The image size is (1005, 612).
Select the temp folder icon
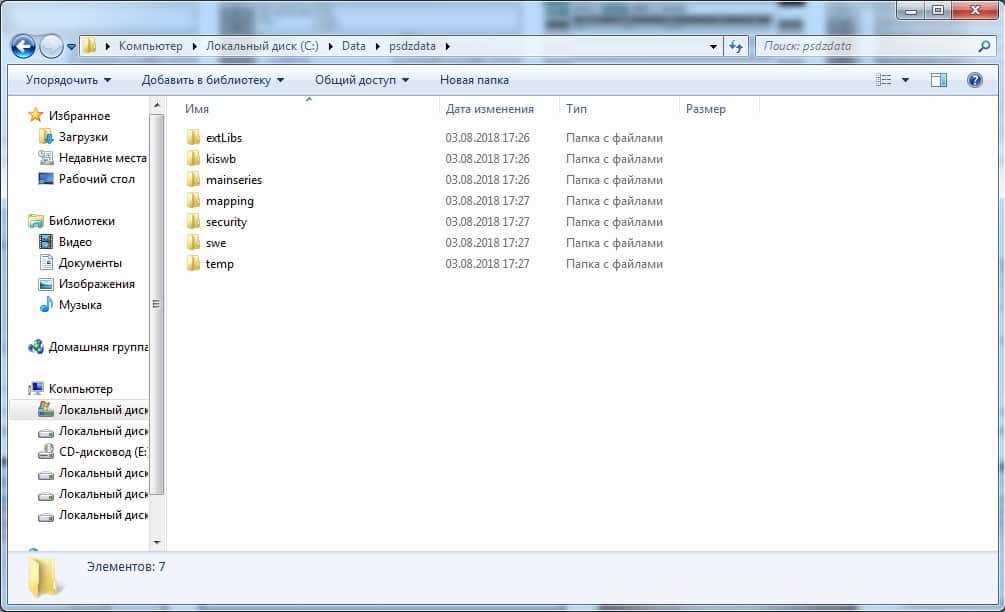pyautogui.click(x=193, y=263)
